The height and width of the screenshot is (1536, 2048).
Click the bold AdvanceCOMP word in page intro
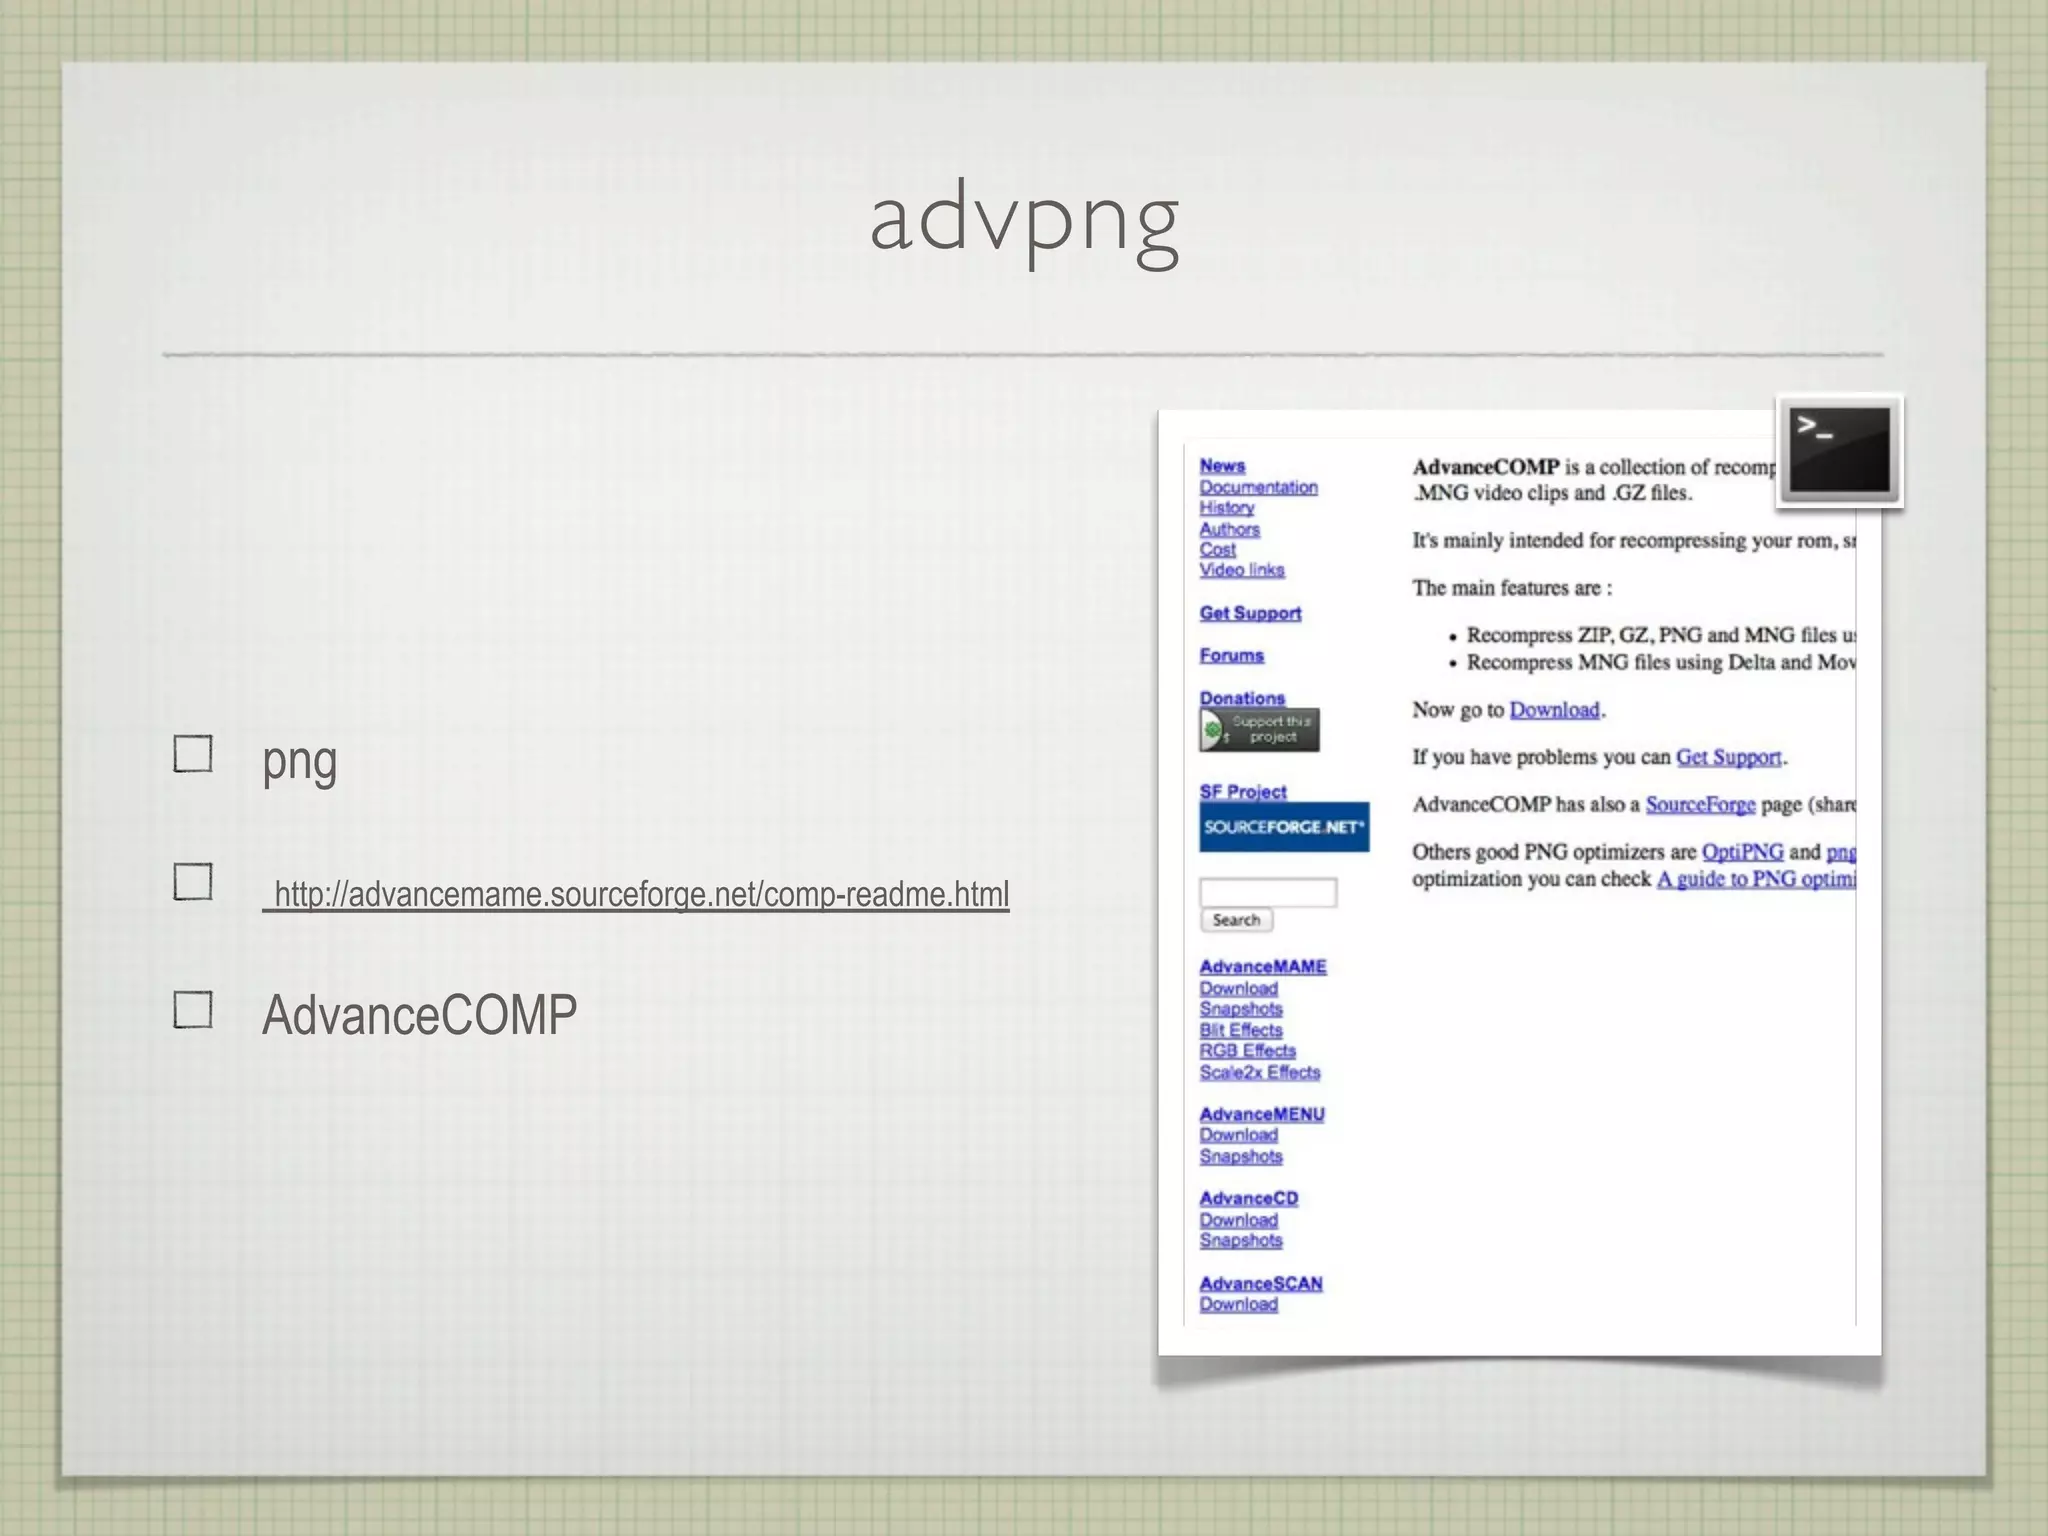(1485, 467)
